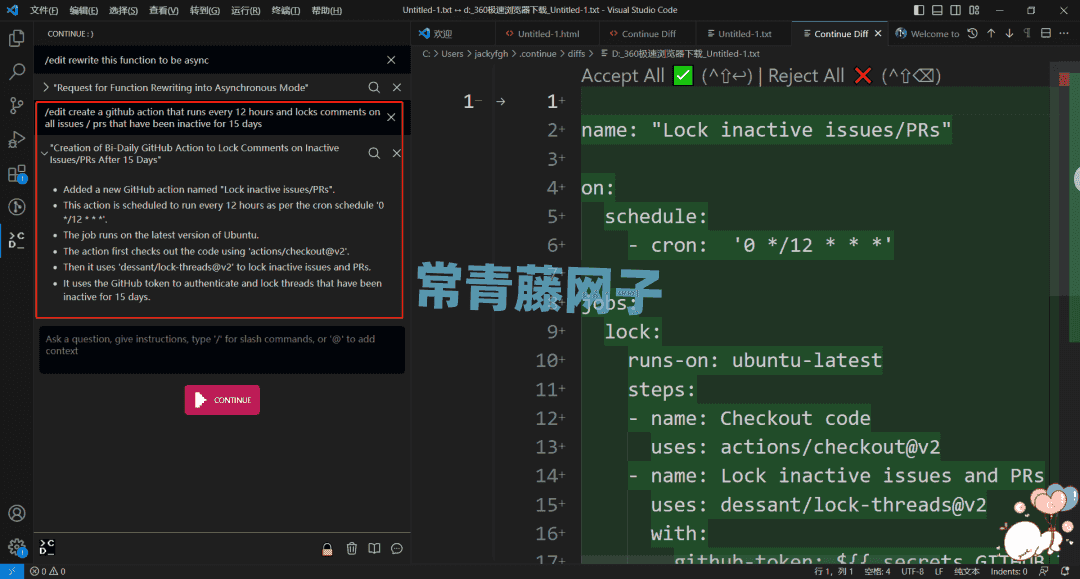Image resolution: width=1080 pixels, height=579 pixels.
Task: Delete the 'Creation of Bi-Daily GitHub Action' response
Action: tap(397, 153)
